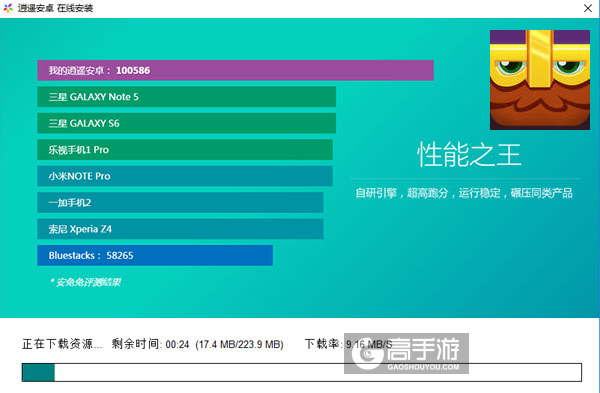Click the 17.4 MB/223.9 MB size text

click(240, 344)
